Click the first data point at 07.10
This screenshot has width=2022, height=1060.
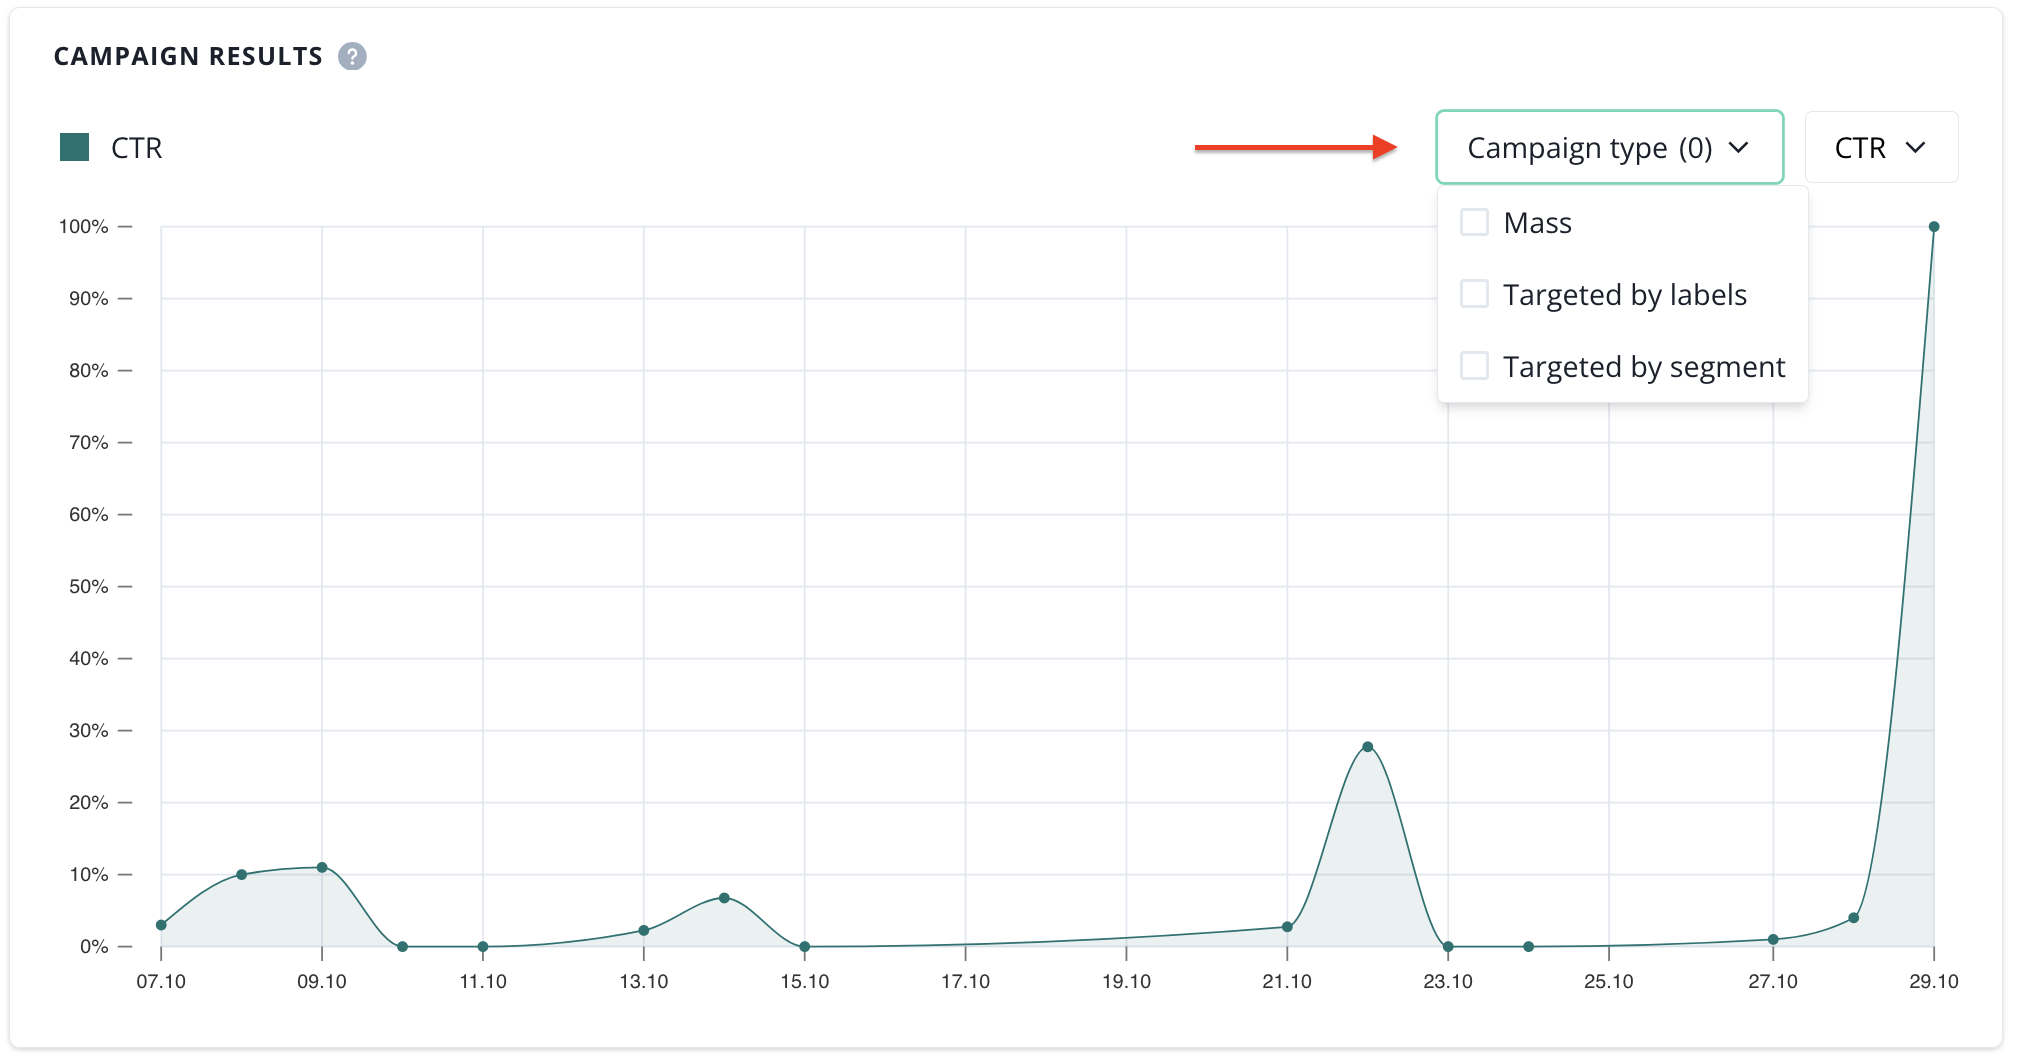tap(161, 925)
